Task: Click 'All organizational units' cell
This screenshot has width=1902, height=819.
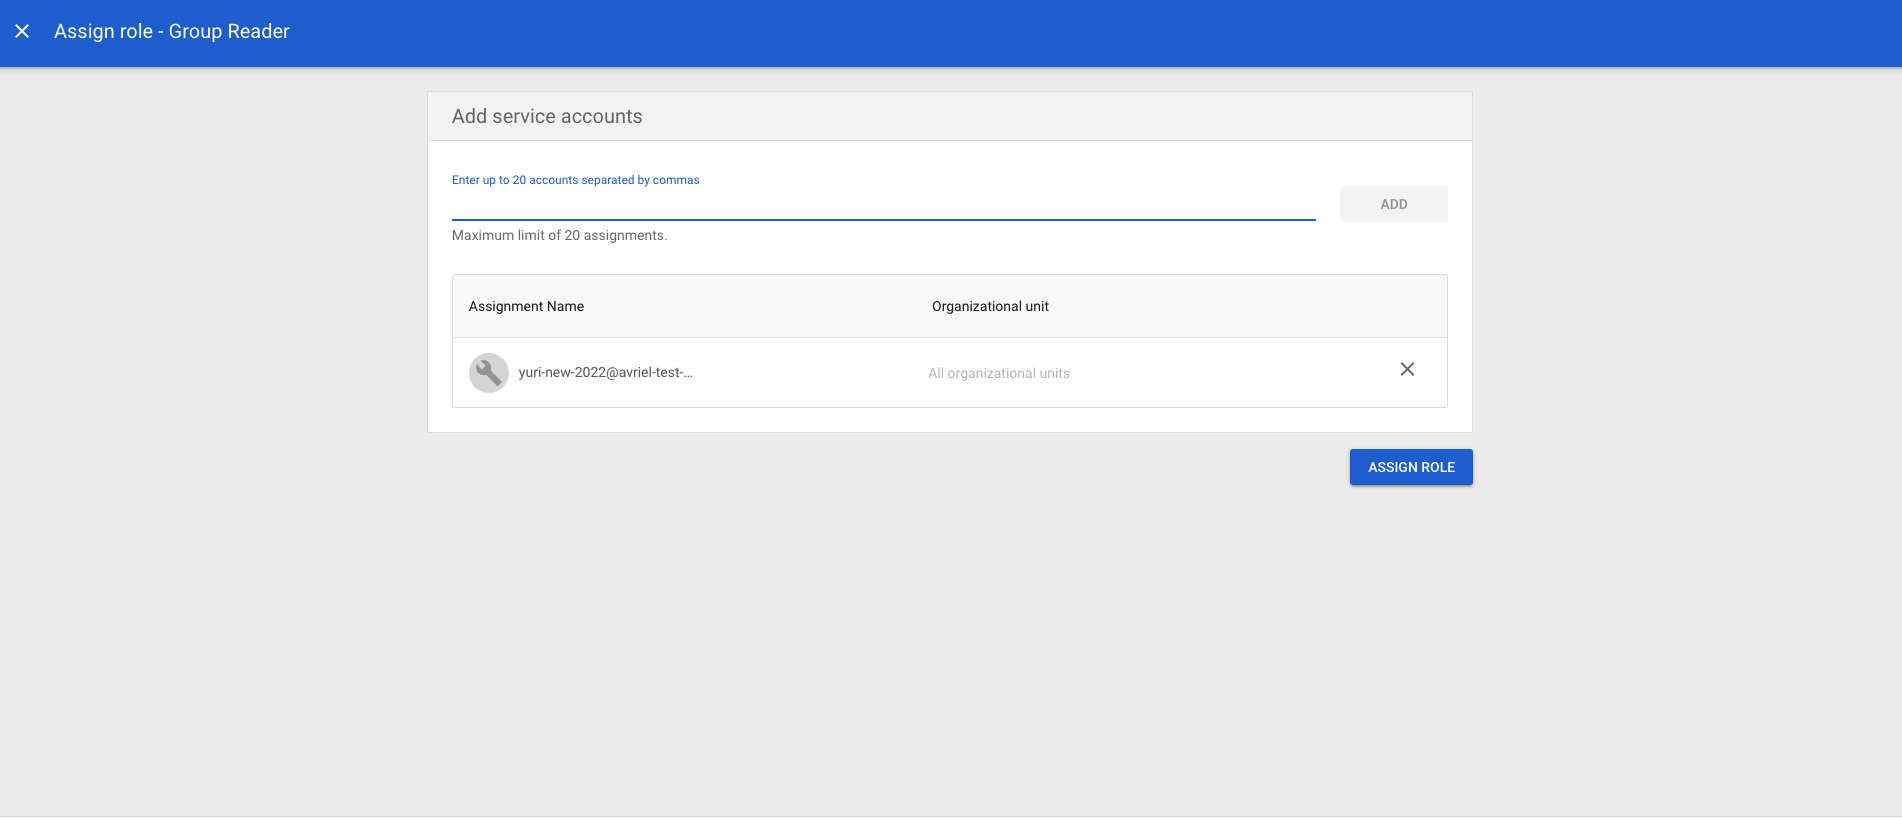Action: pyautogui.click(x=999, y=373)
